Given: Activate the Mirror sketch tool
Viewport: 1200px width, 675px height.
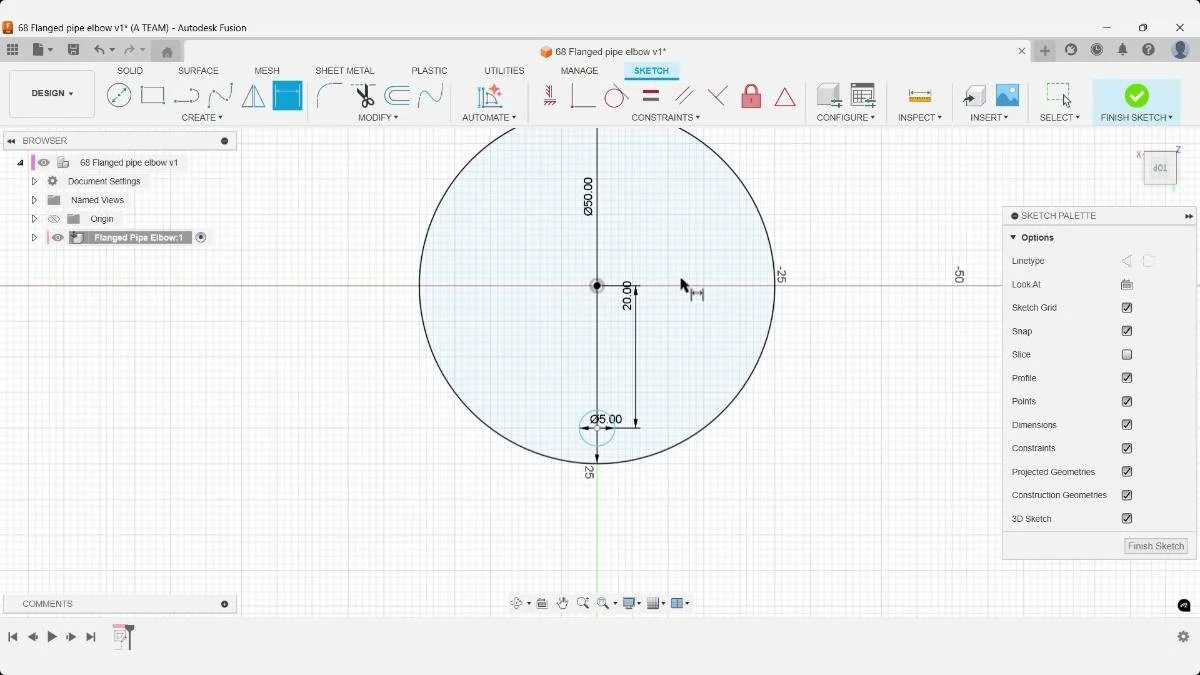Looking at the screenshot, I should (x=254, y=96).
